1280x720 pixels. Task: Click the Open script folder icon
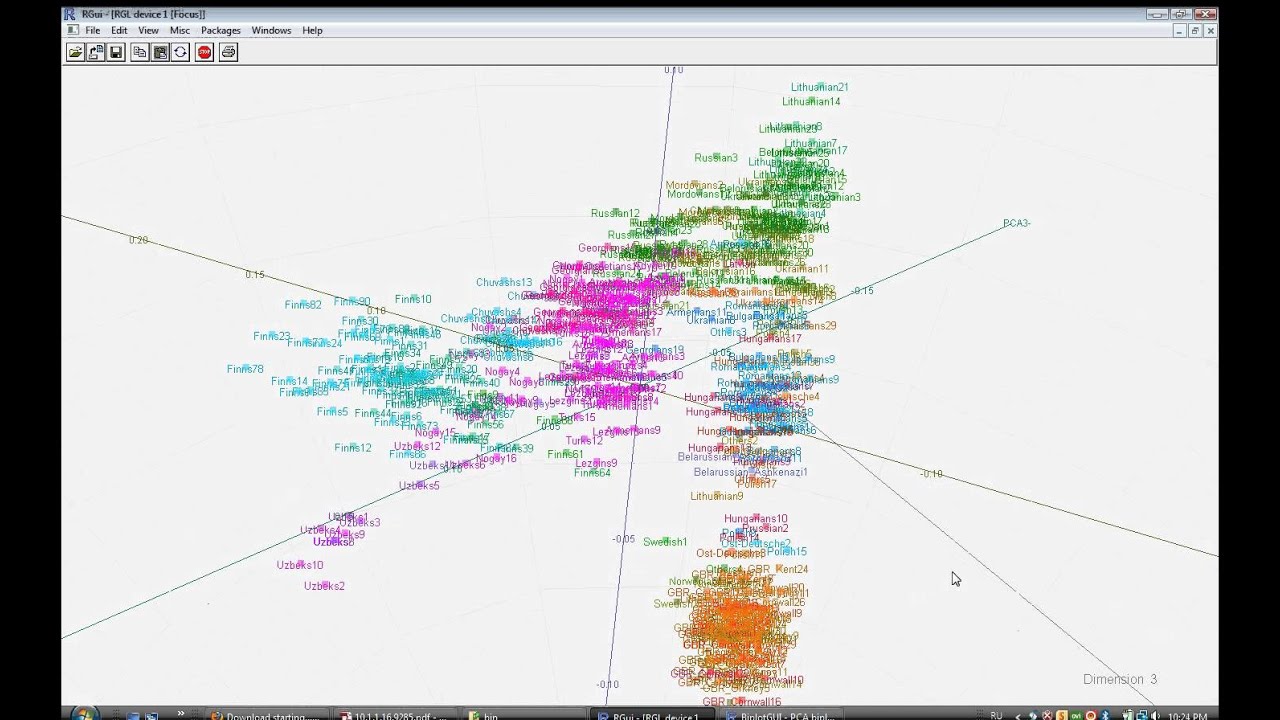click(x=75, y=52)
